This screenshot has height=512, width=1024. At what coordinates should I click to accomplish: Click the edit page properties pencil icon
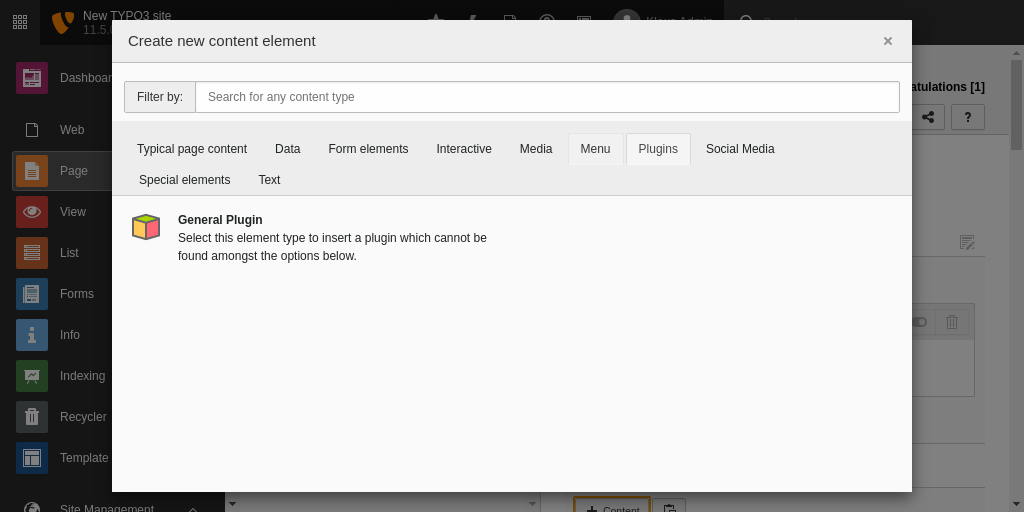point(967,242)
